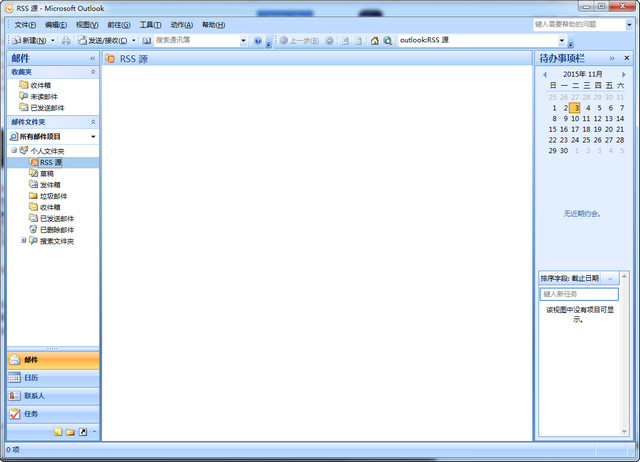Click the New item button icon
The height and width of the screenshot is (462, 640).
[16, 40]
